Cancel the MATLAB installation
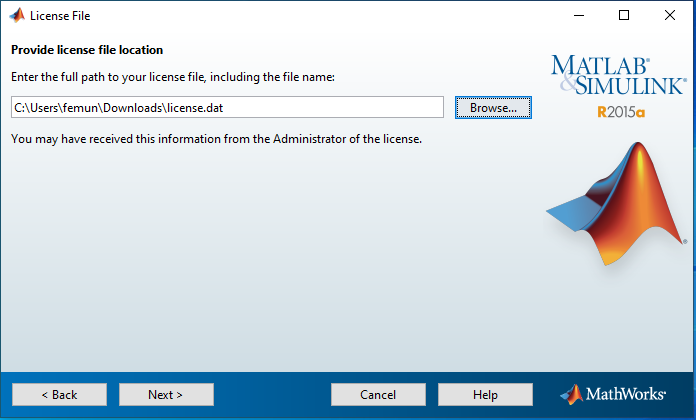Screen dimensions: 696x420 coord(378,395)
